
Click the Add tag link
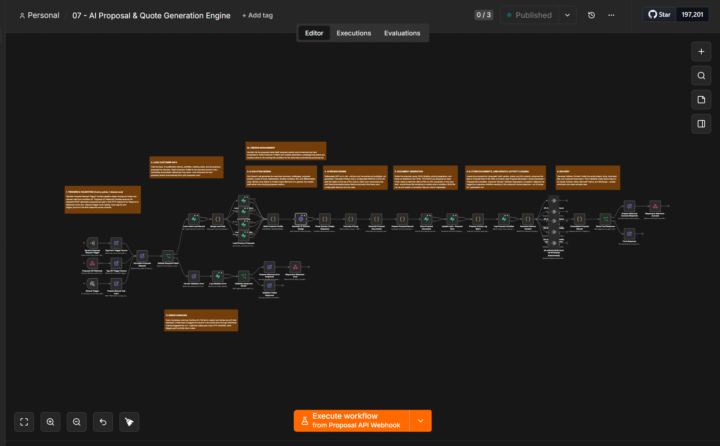258,15
